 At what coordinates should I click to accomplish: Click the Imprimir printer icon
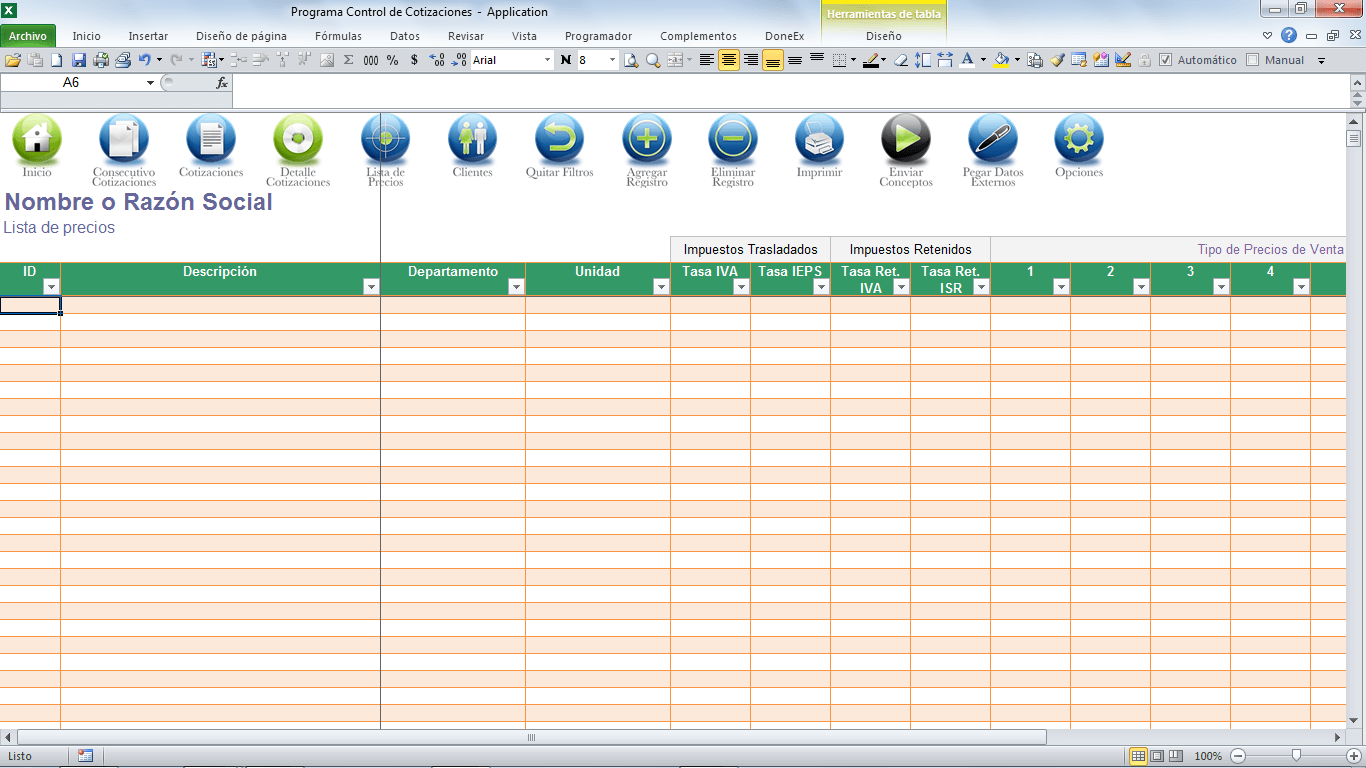[x=819, y=140]
